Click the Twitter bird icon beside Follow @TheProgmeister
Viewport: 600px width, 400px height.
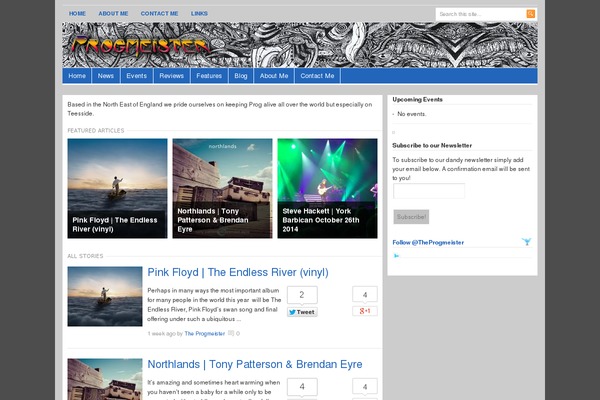(527, 242)
